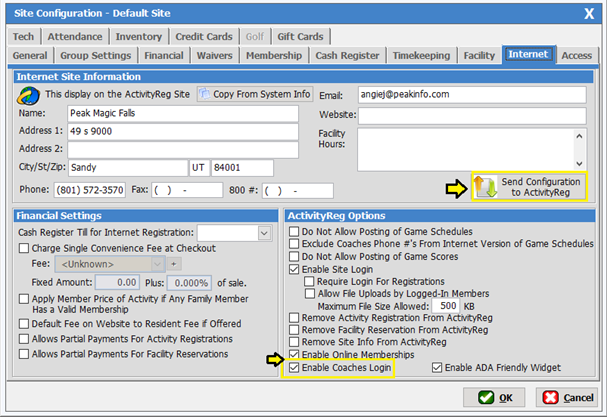Click the Internet Explorer ActivityReg site icon

pyautogui.click(x=27, y=95)
